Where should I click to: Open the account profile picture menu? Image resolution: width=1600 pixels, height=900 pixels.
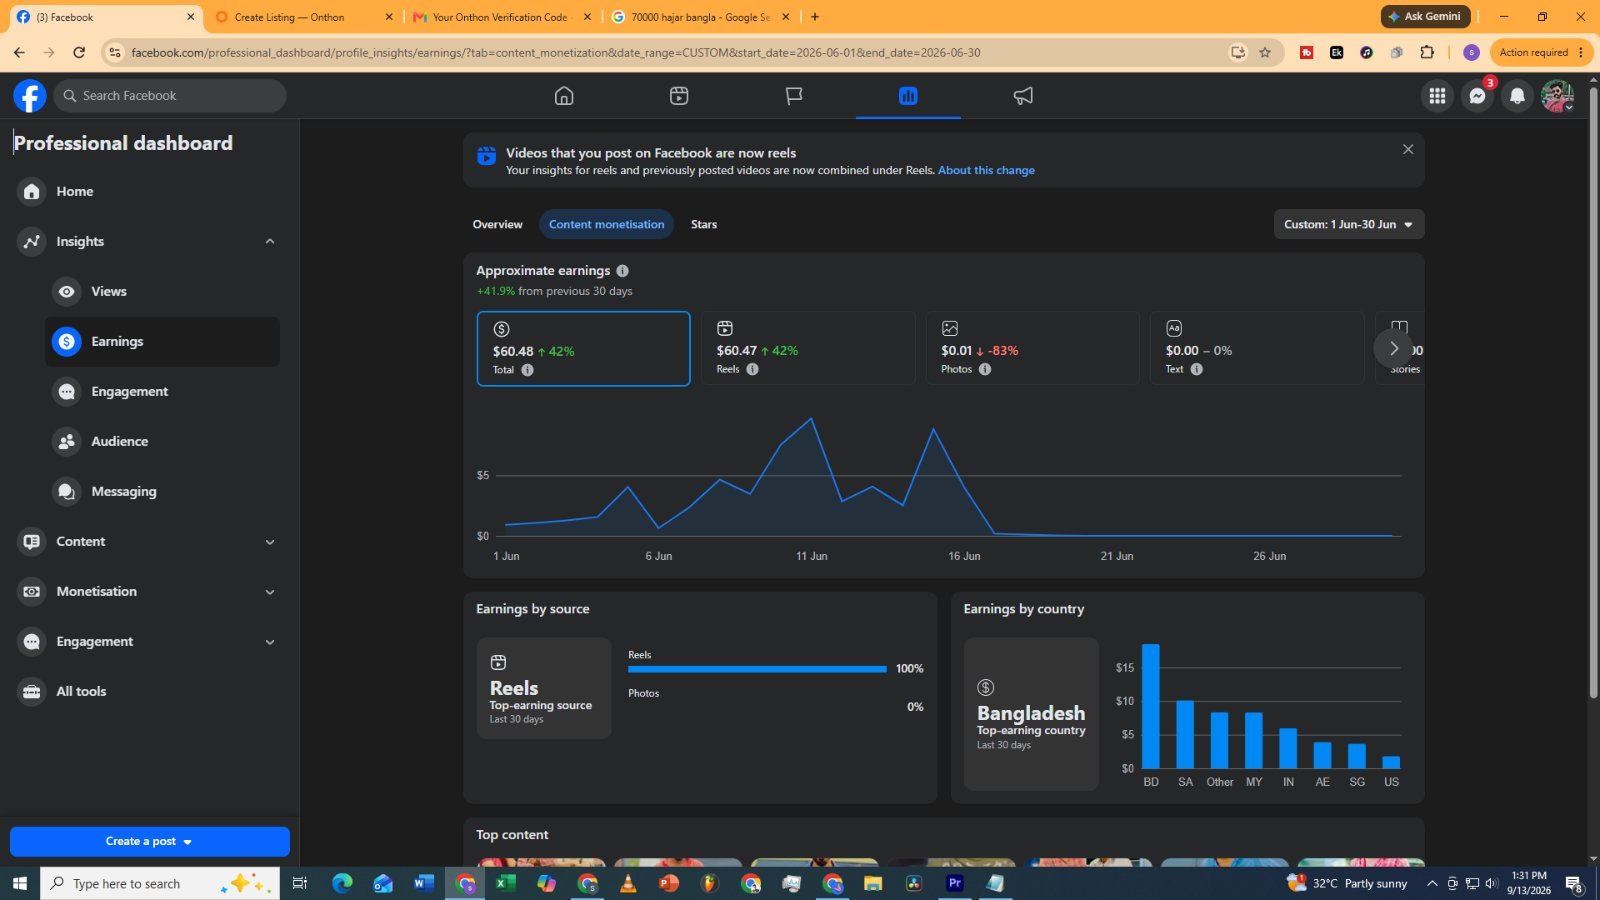[1557, 96]
